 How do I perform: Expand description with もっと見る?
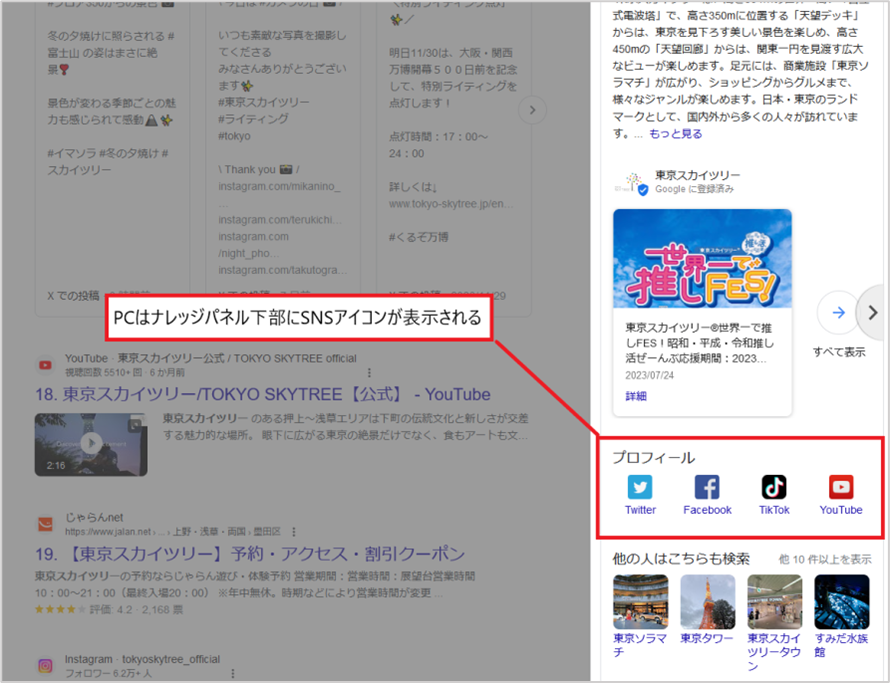click(x=675, y=133)
